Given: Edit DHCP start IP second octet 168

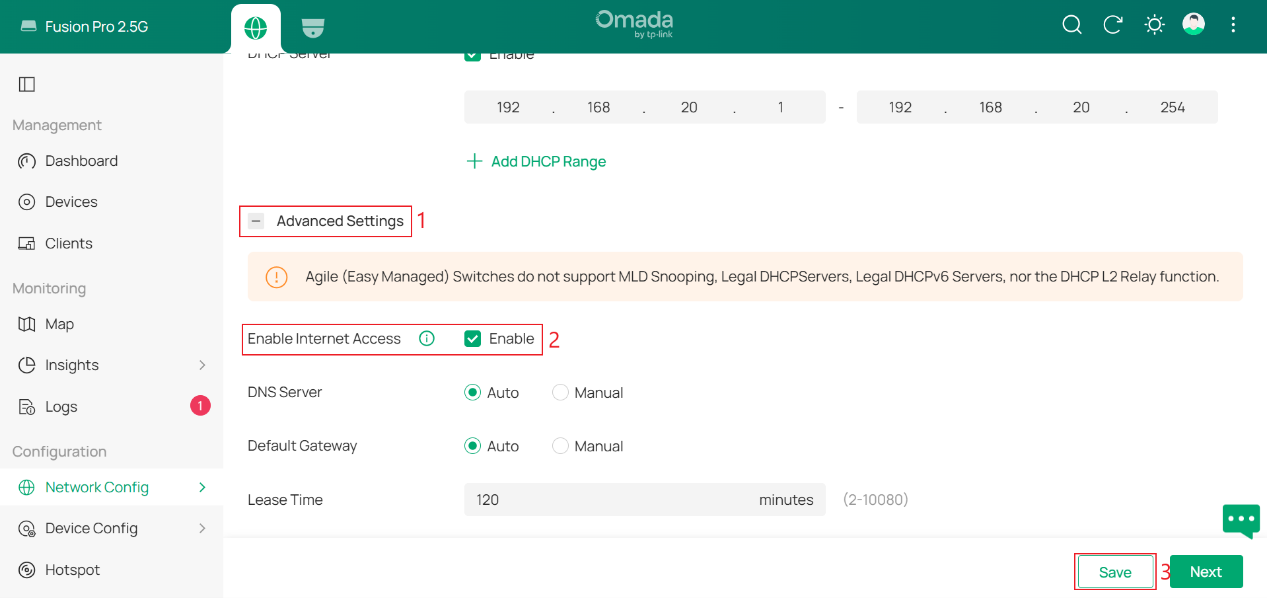Looking at the screenshot, I should pos(599,107).
